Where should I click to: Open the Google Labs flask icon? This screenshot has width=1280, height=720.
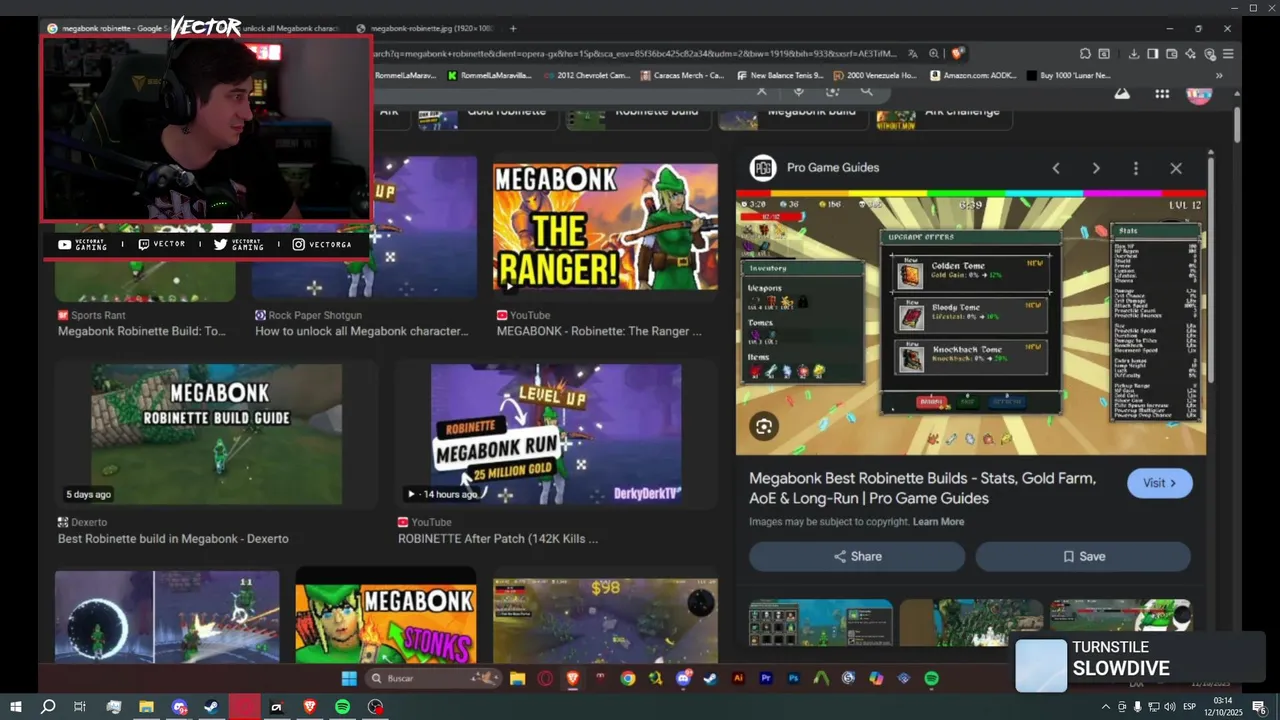coord(1122,93)
